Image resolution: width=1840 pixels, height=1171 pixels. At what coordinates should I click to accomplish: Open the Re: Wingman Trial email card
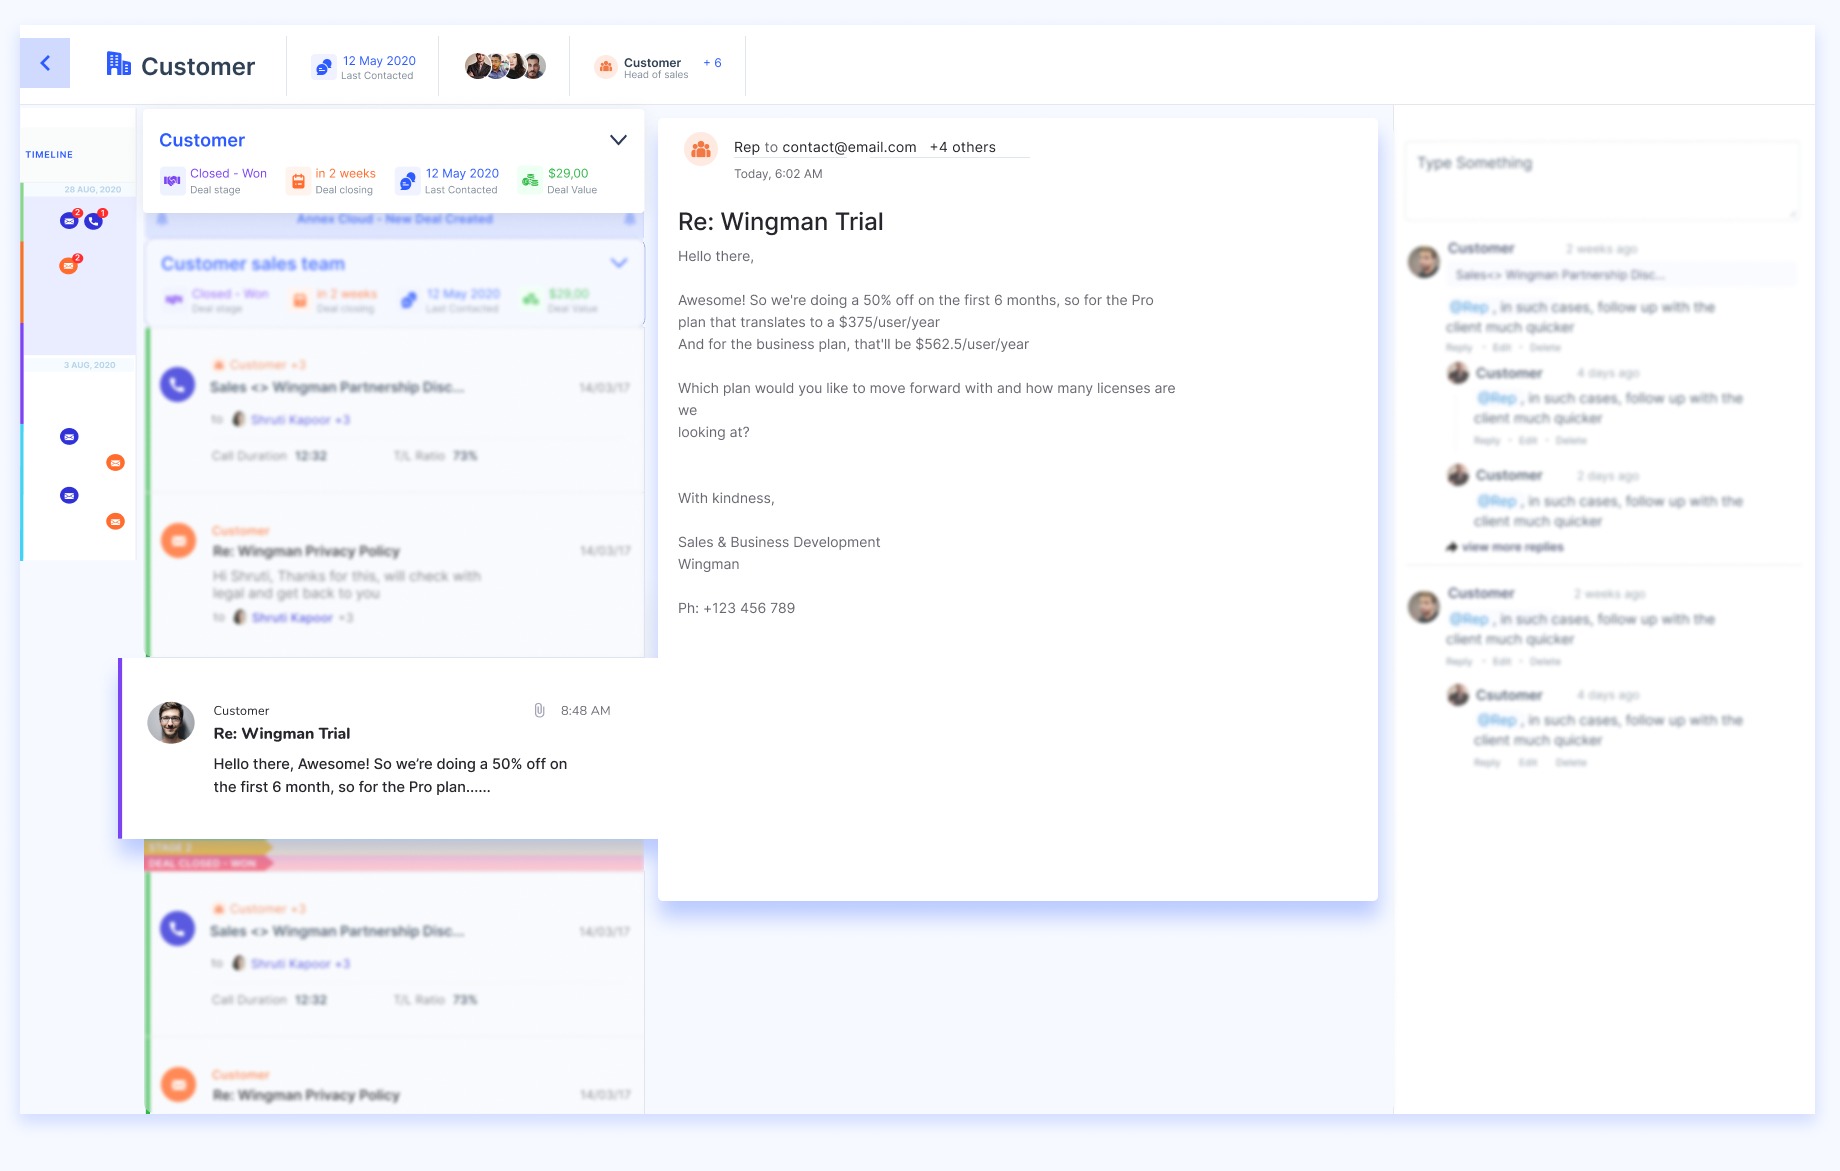(x=390, y=748)
